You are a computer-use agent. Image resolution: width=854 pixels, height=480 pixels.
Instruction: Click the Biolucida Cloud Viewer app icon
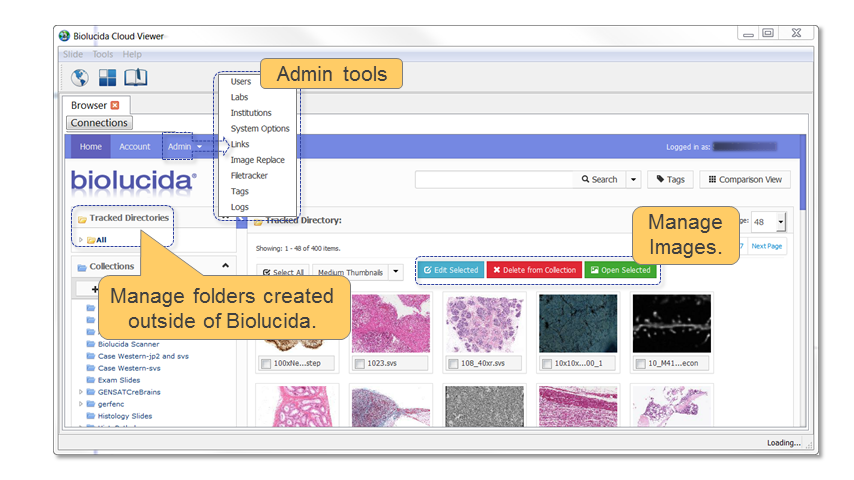coord(64,36)
